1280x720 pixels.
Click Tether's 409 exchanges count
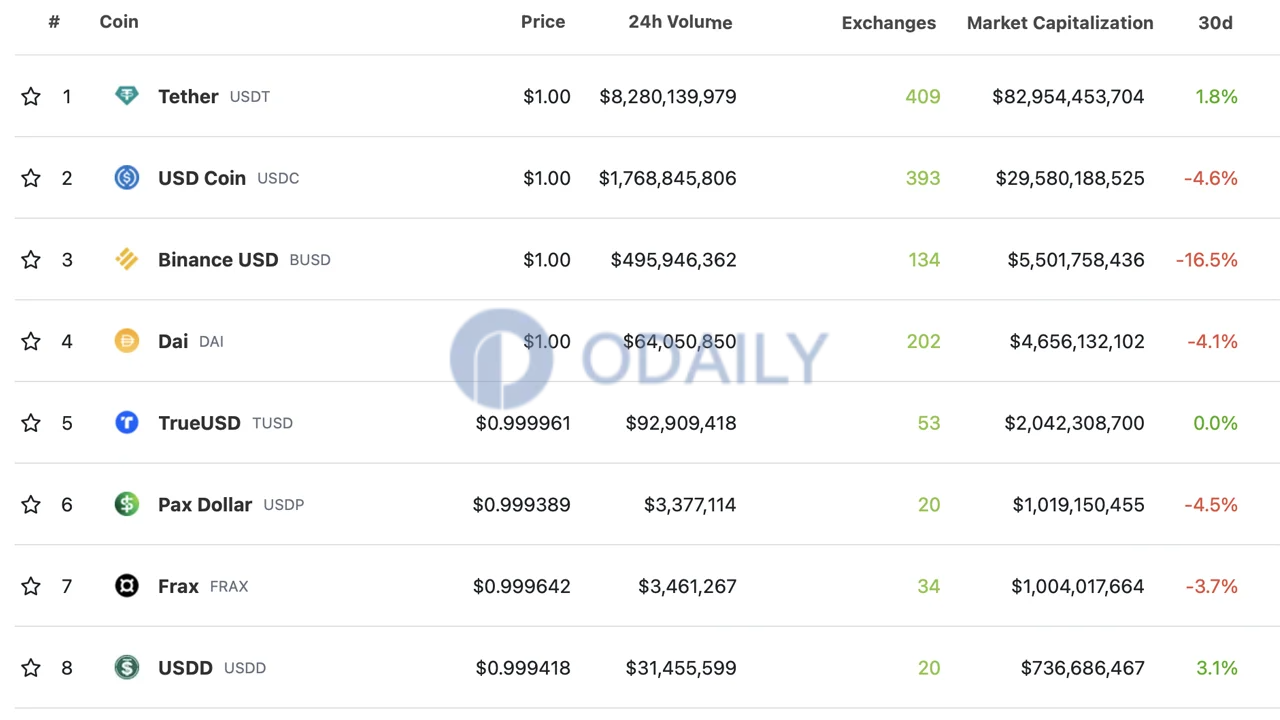tap(923, 96)
